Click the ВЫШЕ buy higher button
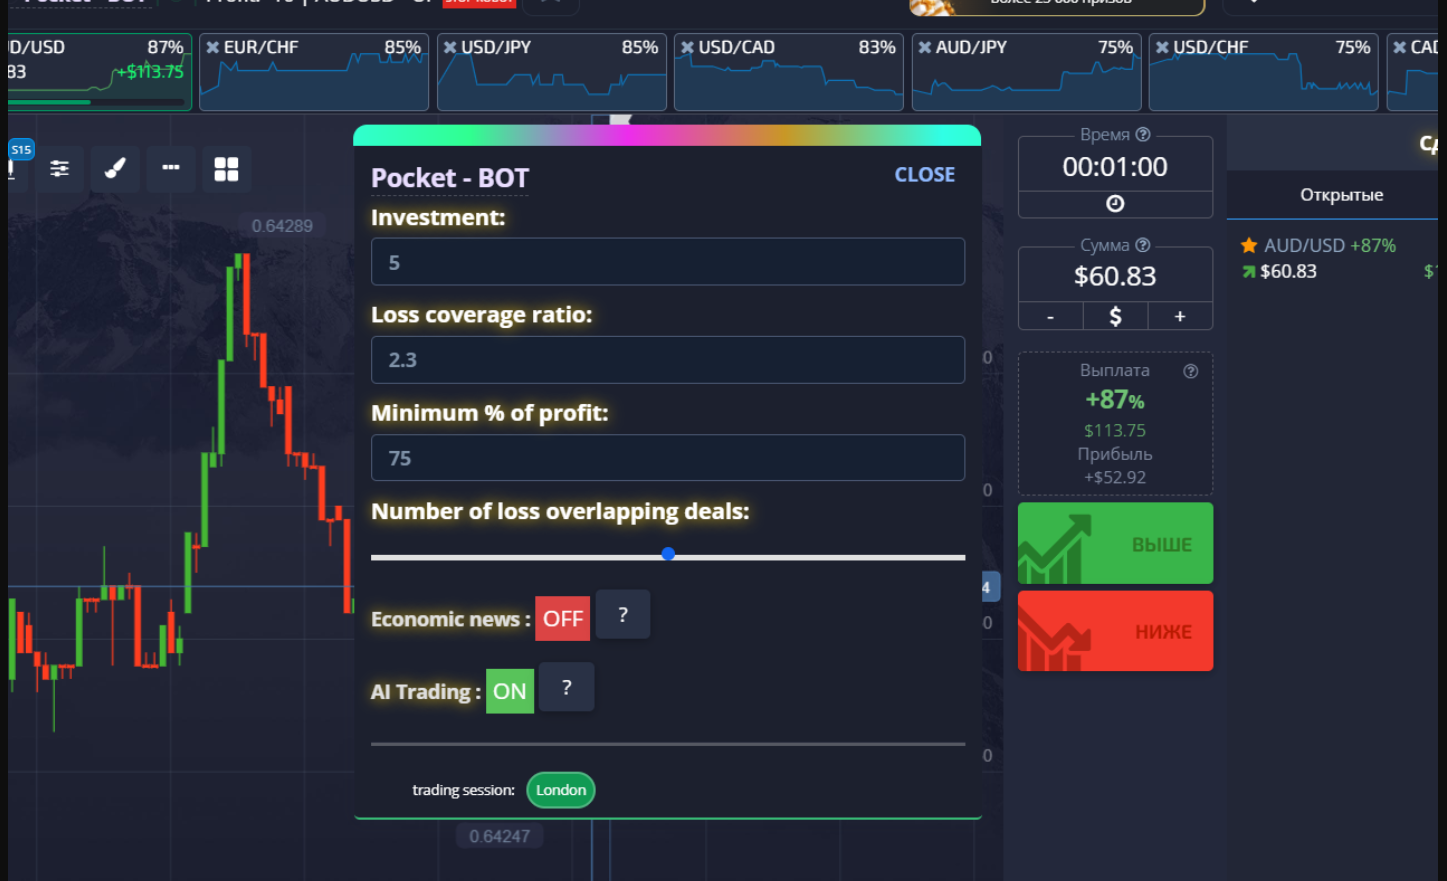The height and width of the screenshot is (881, 1447). coord(1115,543)
